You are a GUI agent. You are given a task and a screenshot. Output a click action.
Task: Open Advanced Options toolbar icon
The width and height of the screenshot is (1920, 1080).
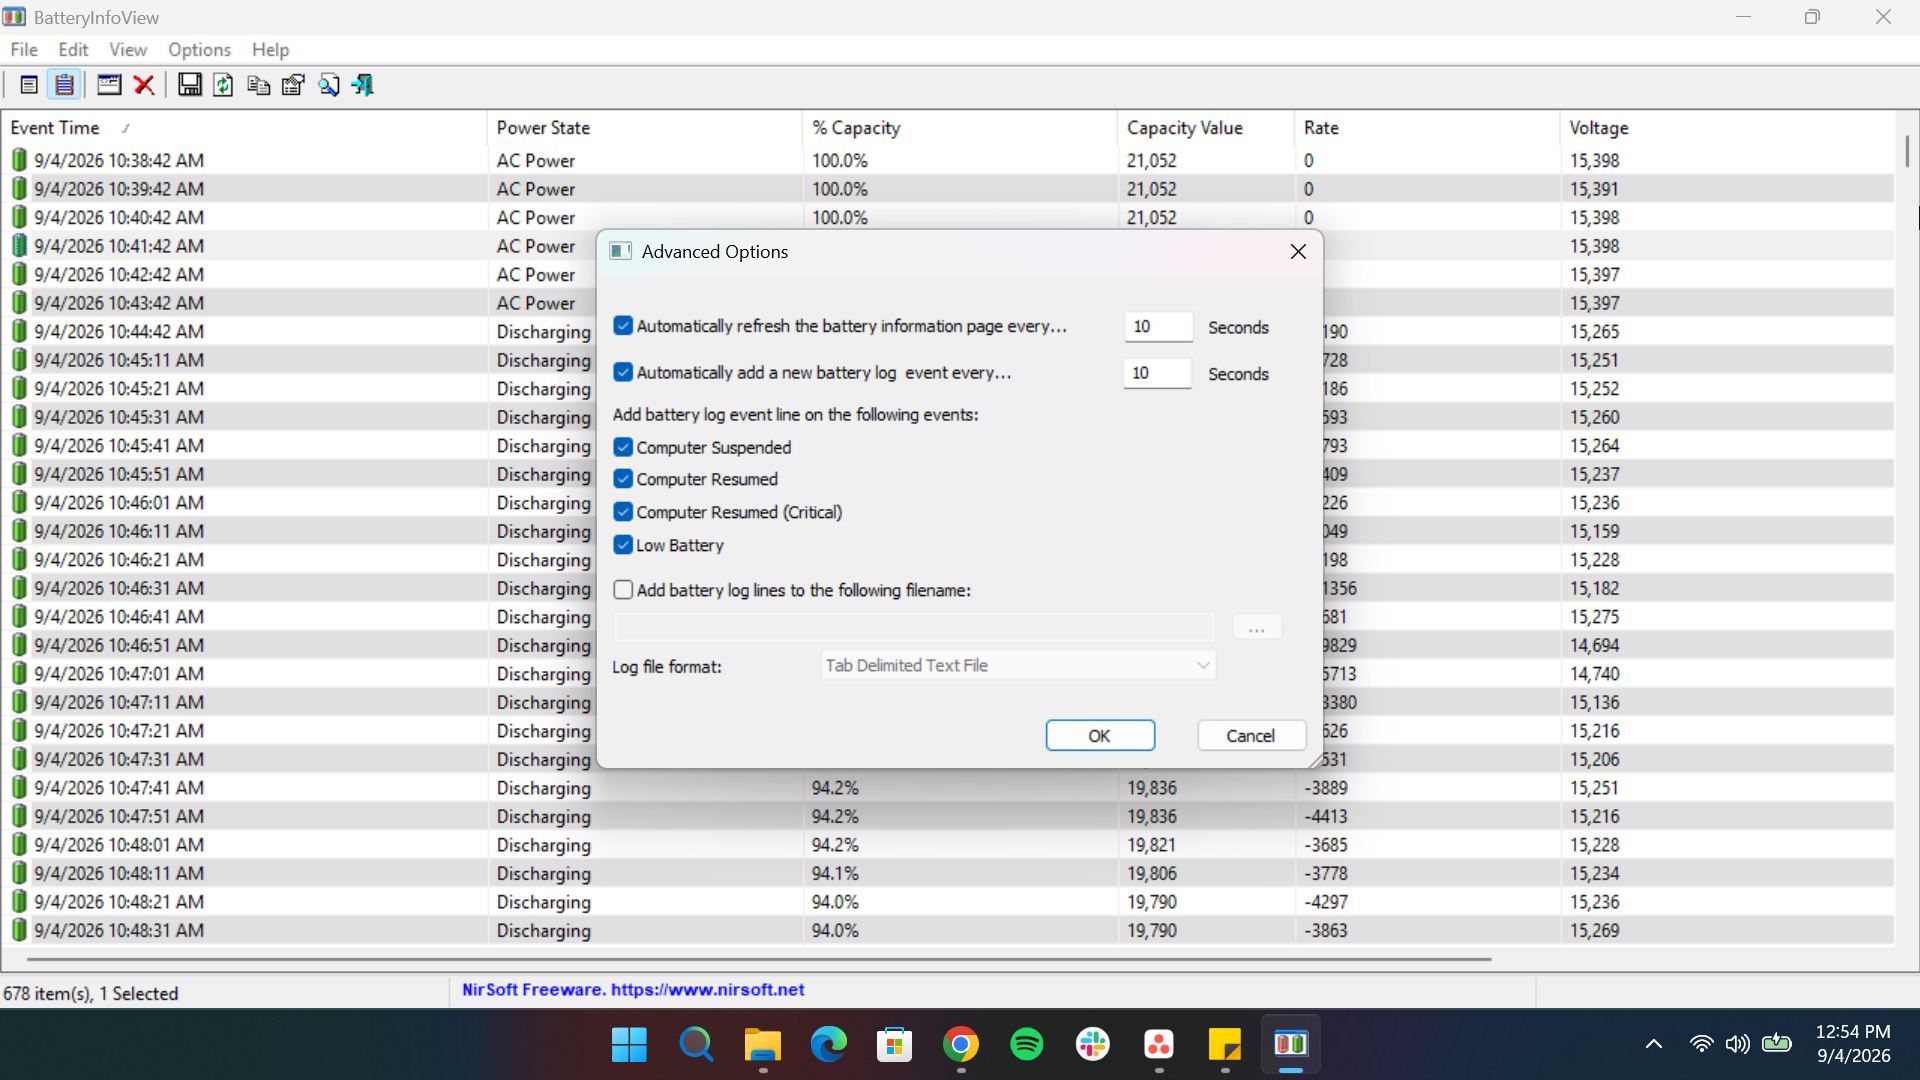click(x=109, y=85)
